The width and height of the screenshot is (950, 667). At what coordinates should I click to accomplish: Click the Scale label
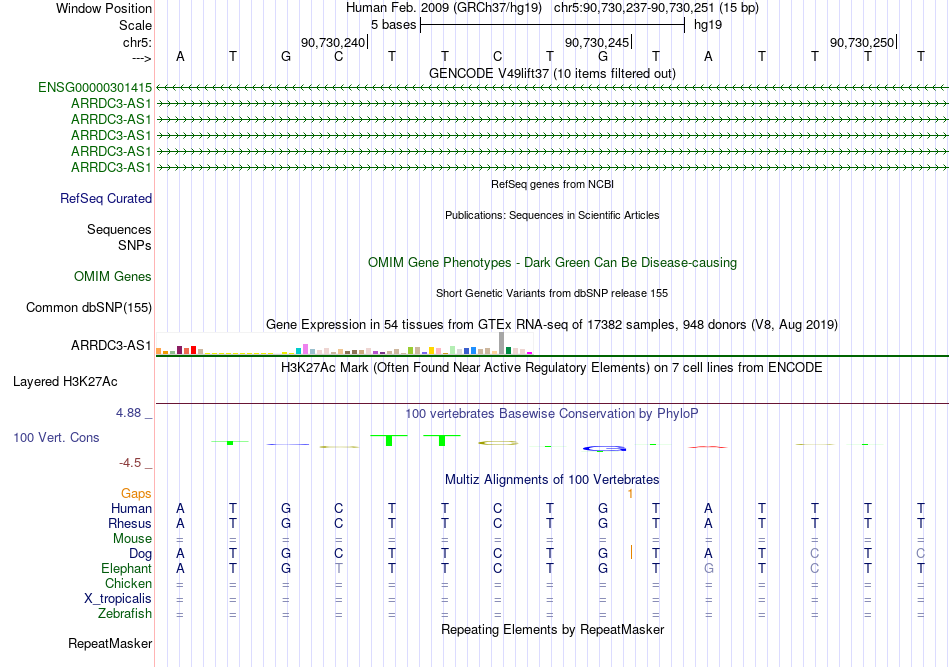[x=136, y=25]
